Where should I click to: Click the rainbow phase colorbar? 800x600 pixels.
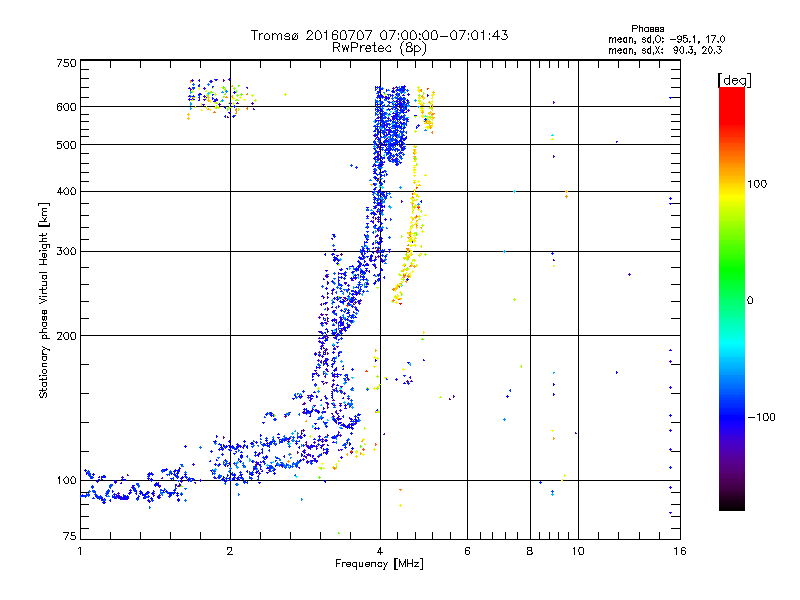732,298
